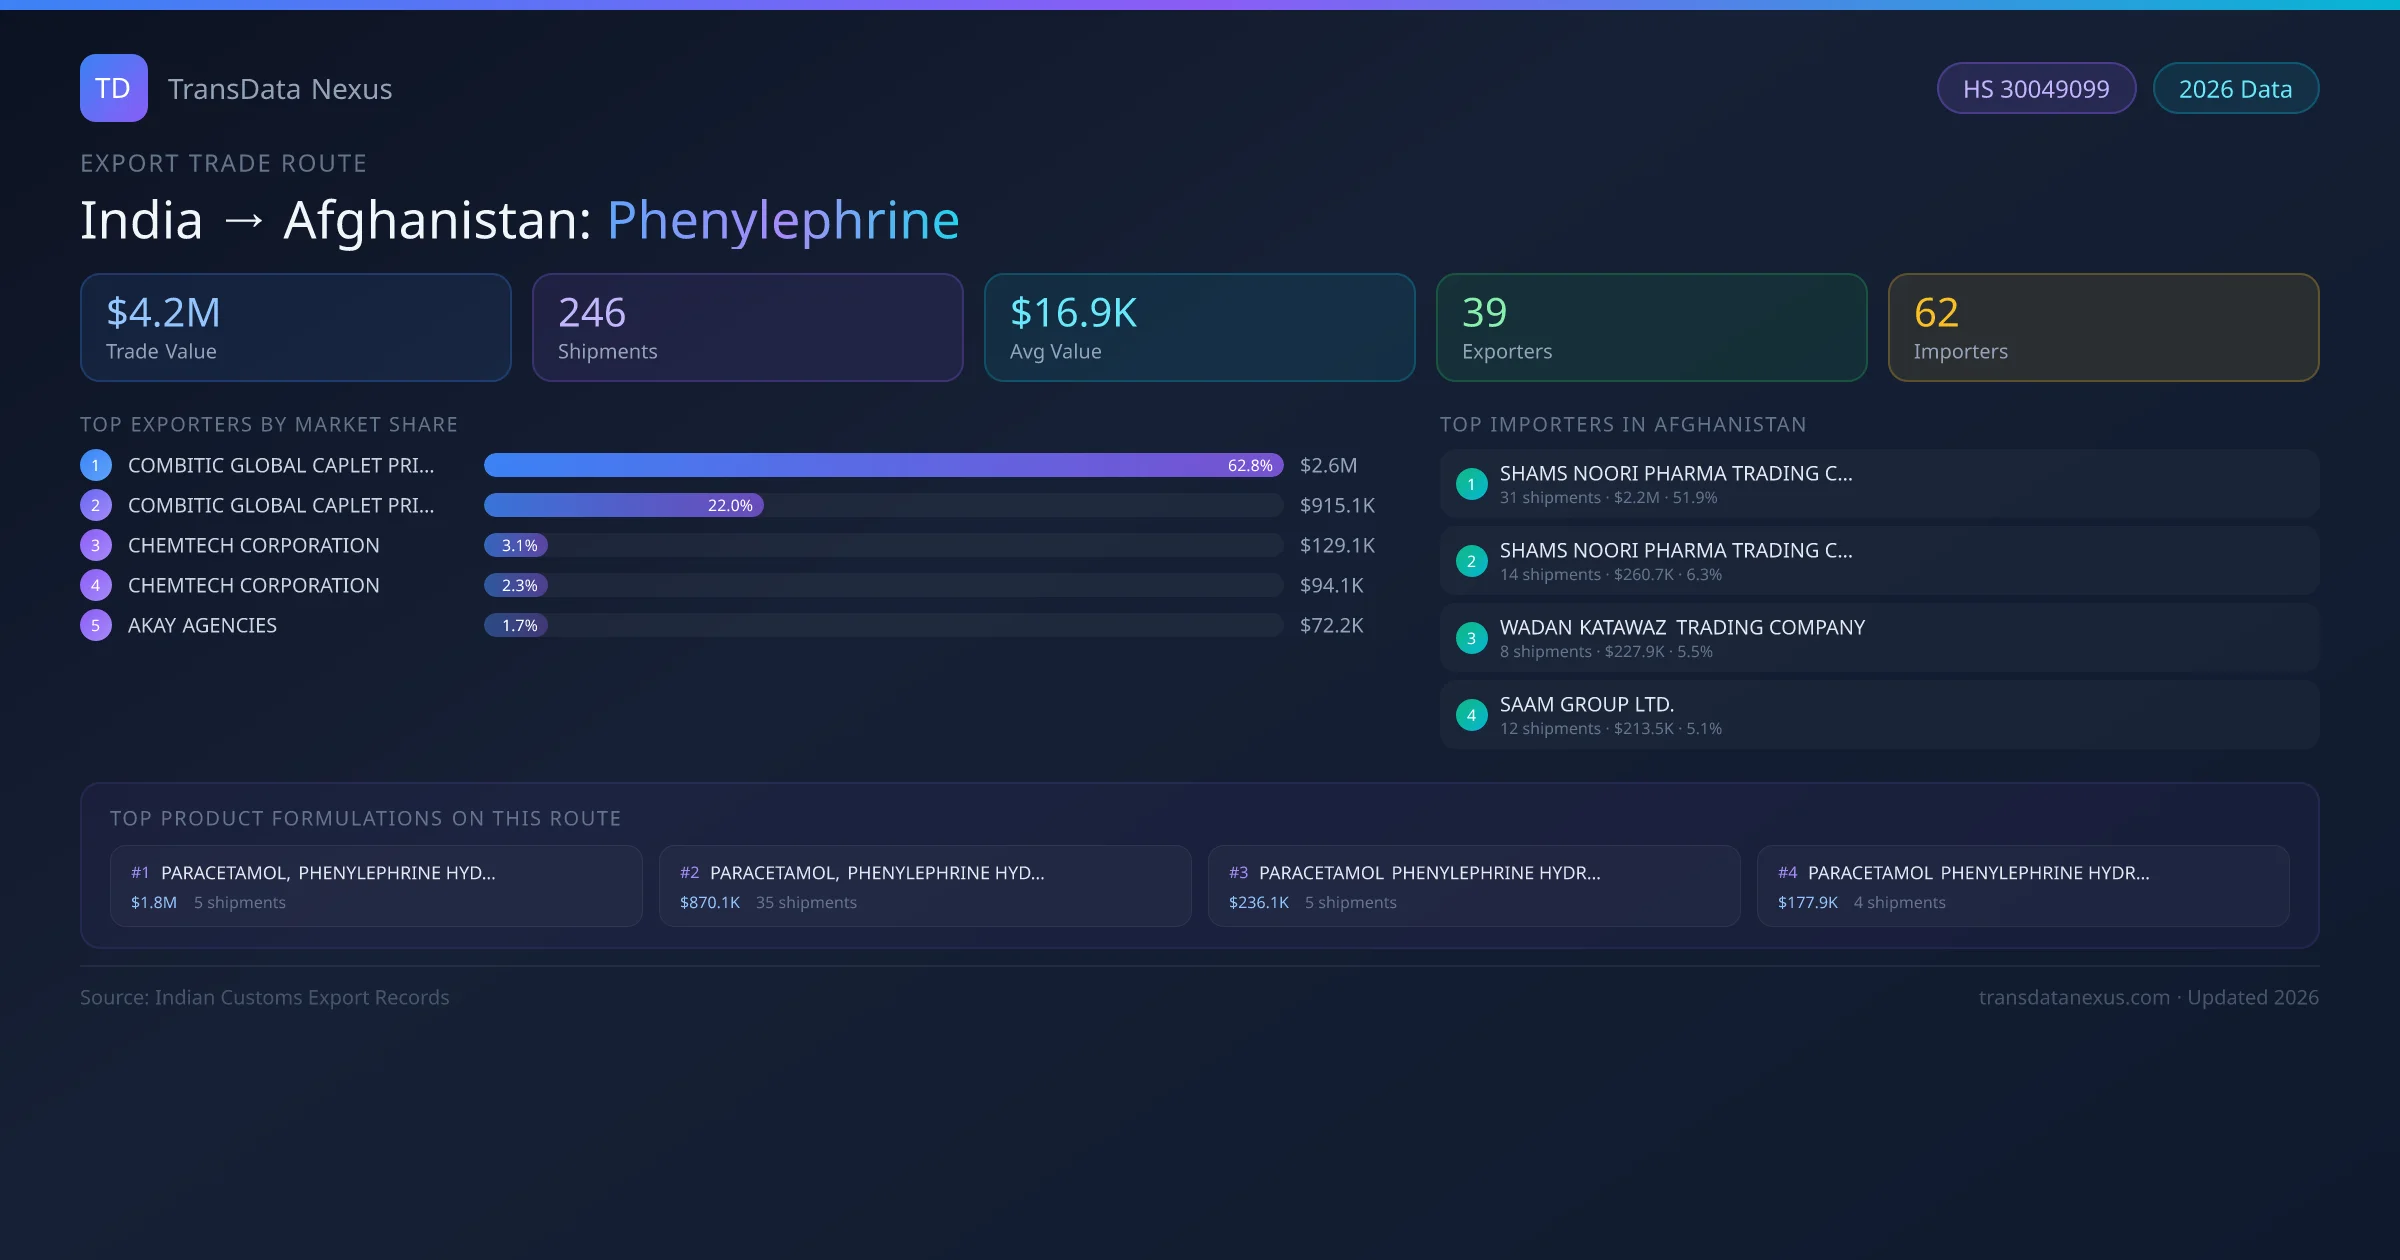The width and height of the screenshot is (2400, 1260).
Task: Select badge 3 beside WADAN KATAWAZ TRADING COMPANY
Action: click(1471, 637)
